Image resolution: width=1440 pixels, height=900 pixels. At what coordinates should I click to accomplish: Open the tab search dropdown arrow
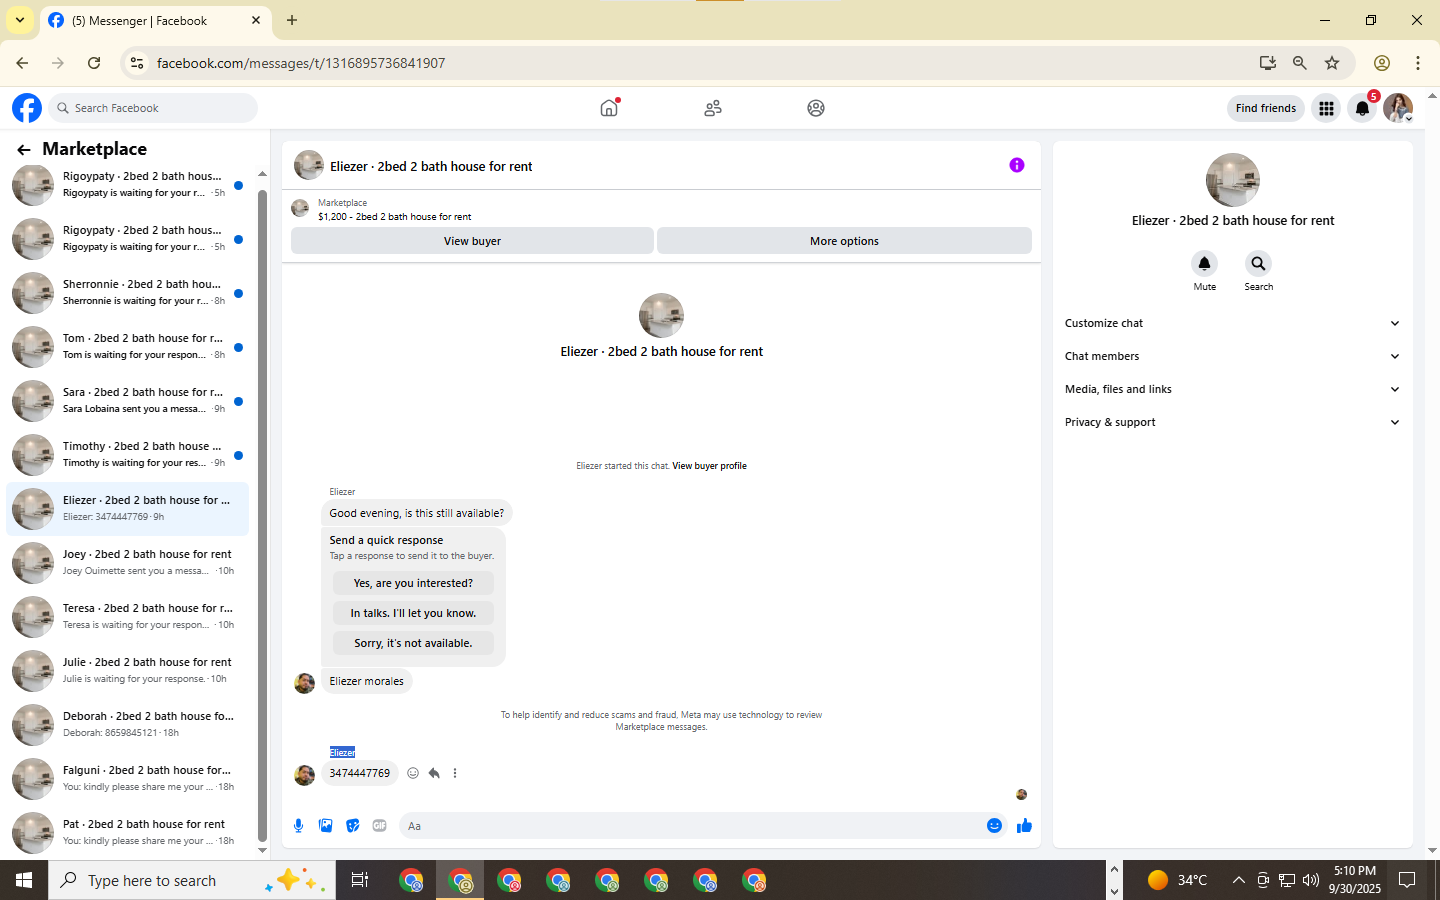(x=20, y=20)
